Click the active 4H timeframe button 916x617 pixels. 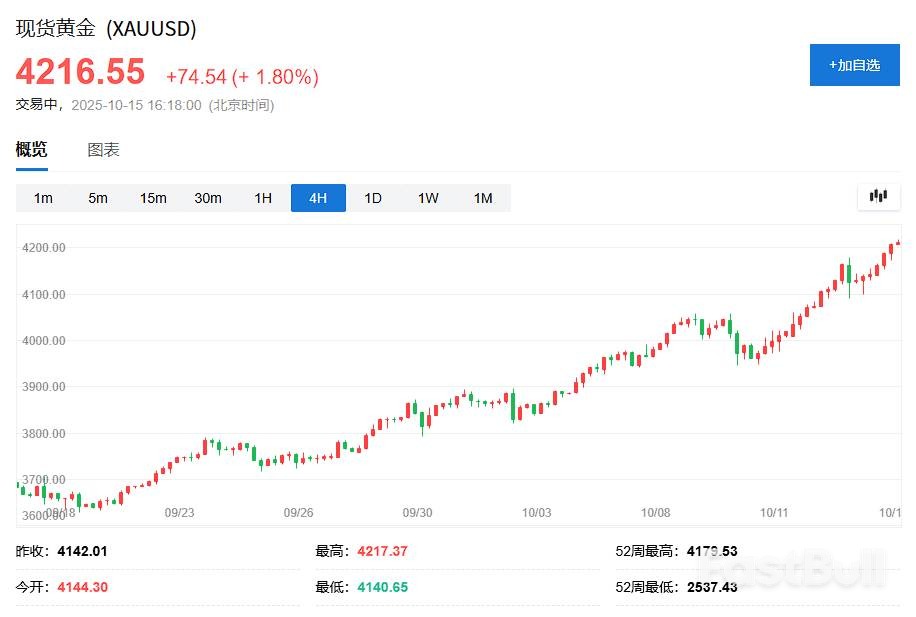(x=317, y=198)
